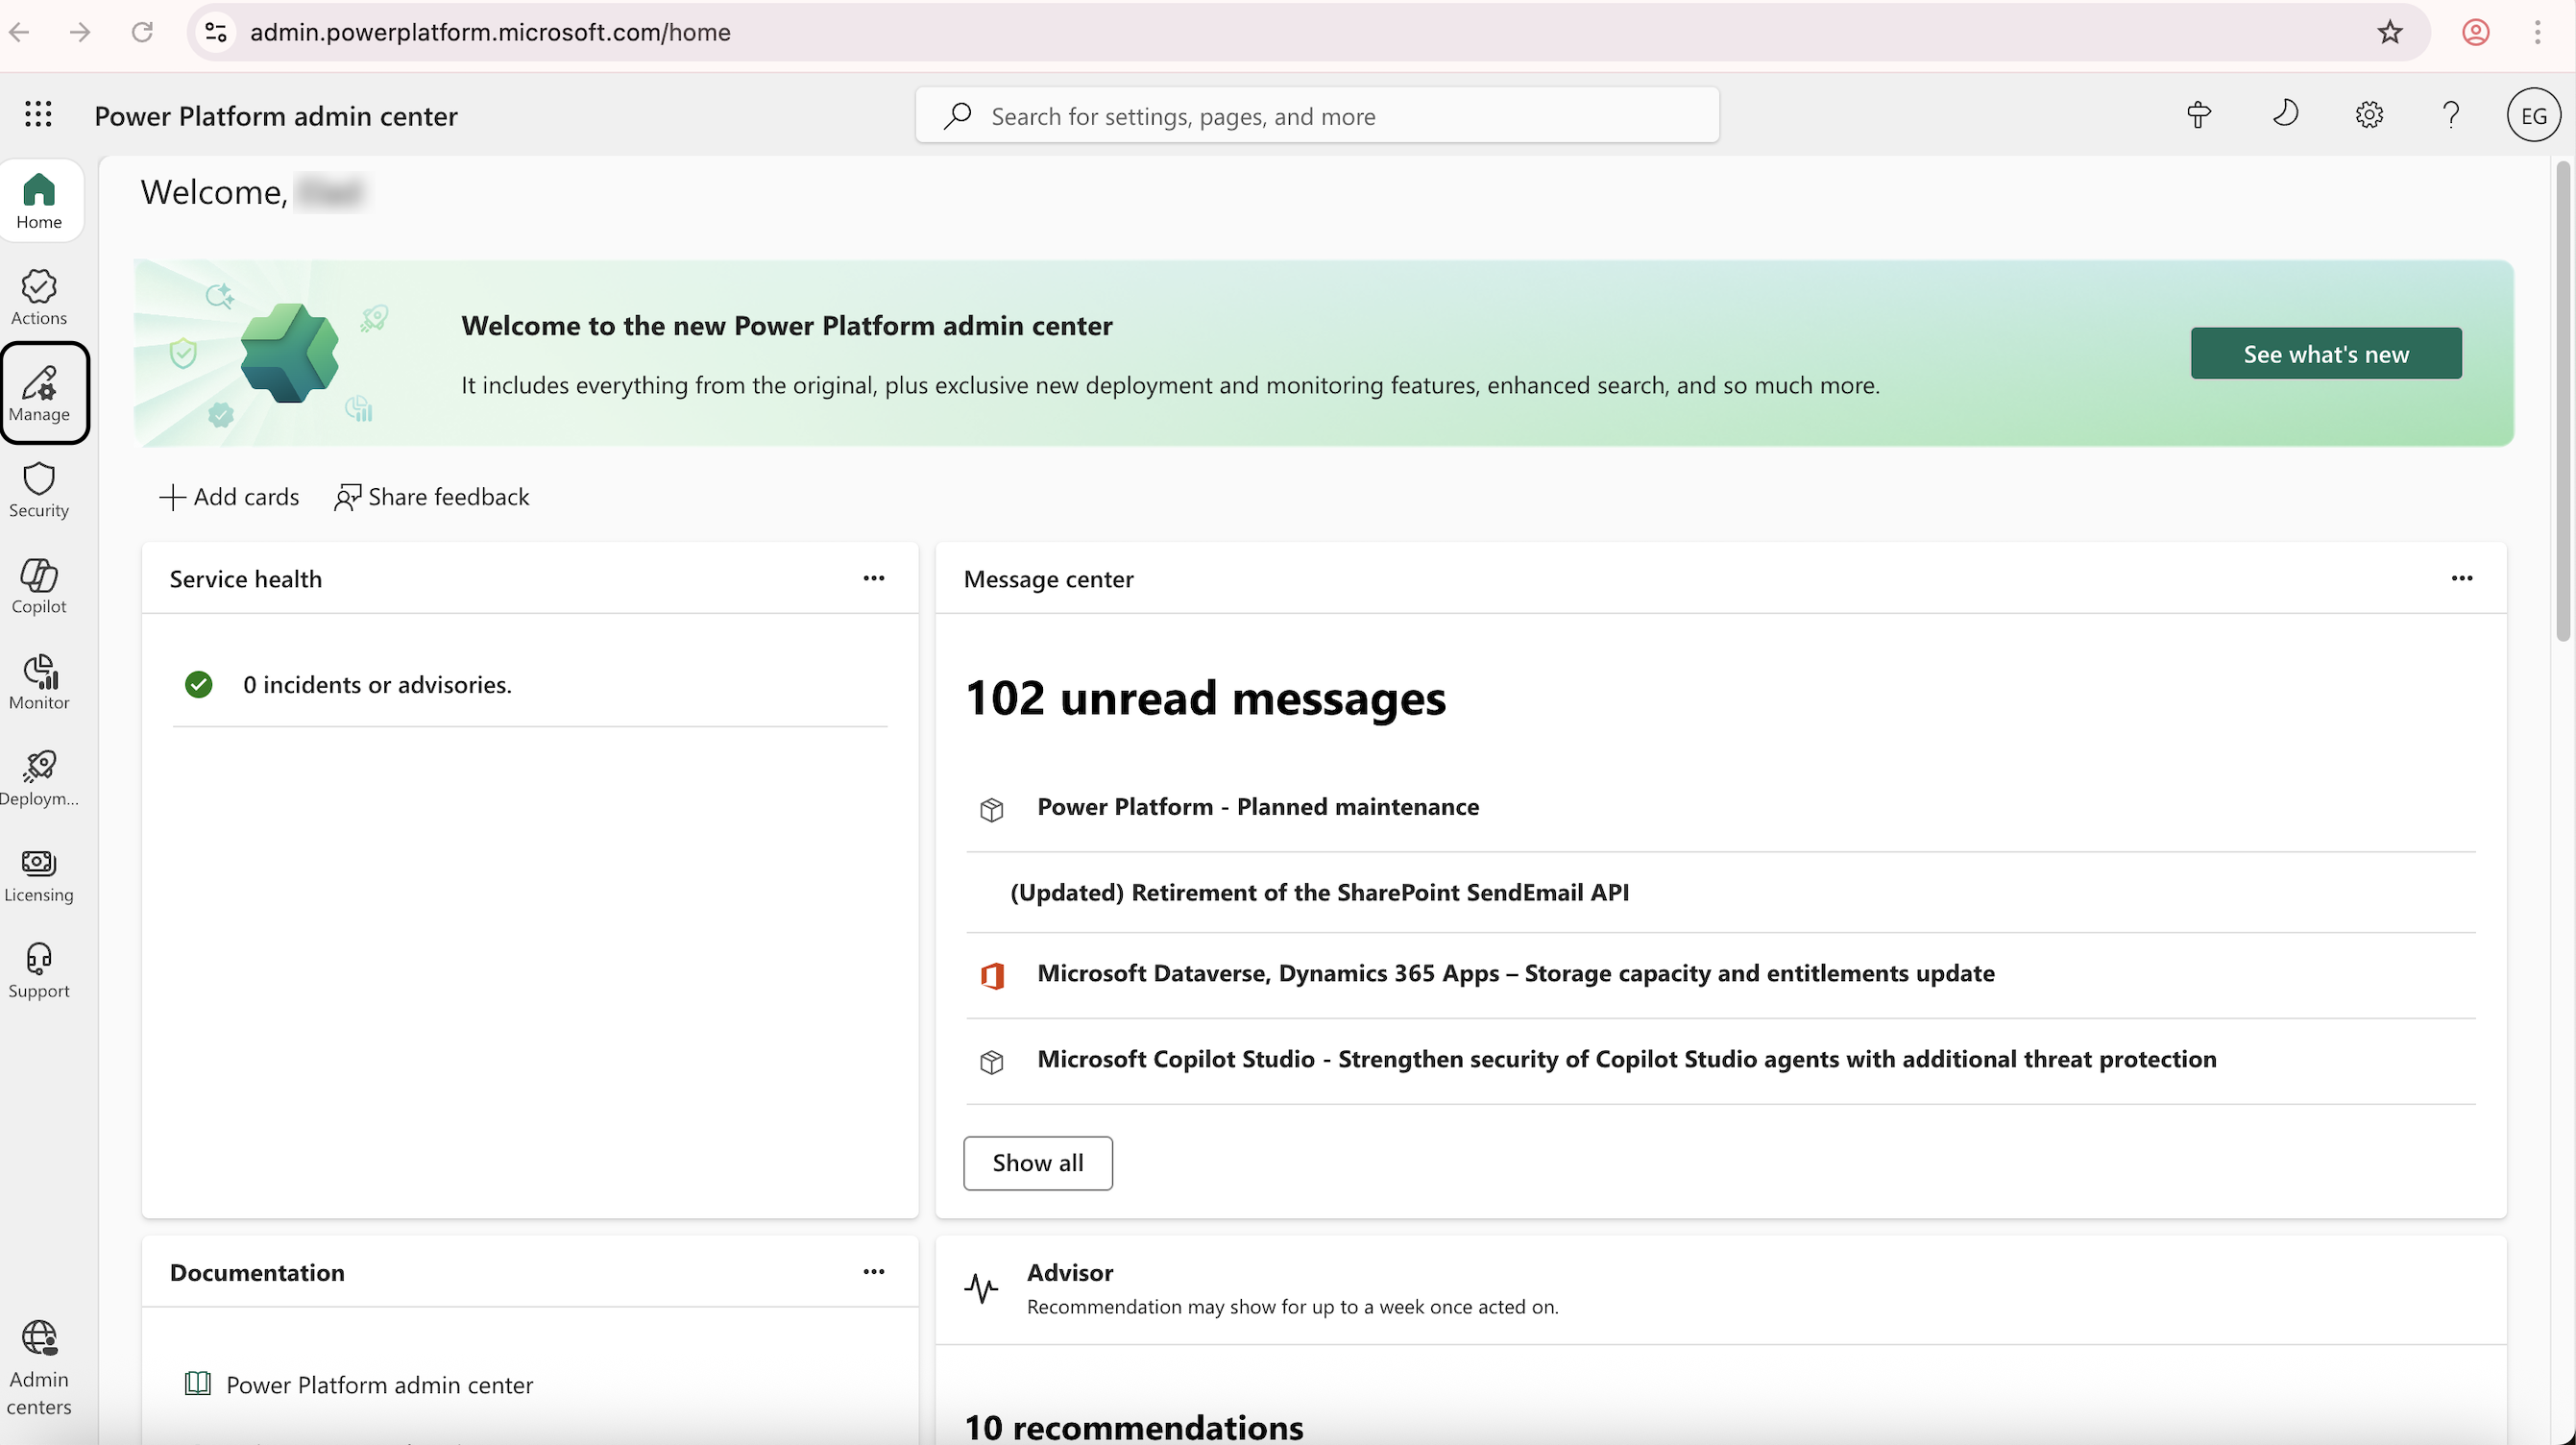
Task: Open Monitor in the sidebar
Action: coord(39,682)
